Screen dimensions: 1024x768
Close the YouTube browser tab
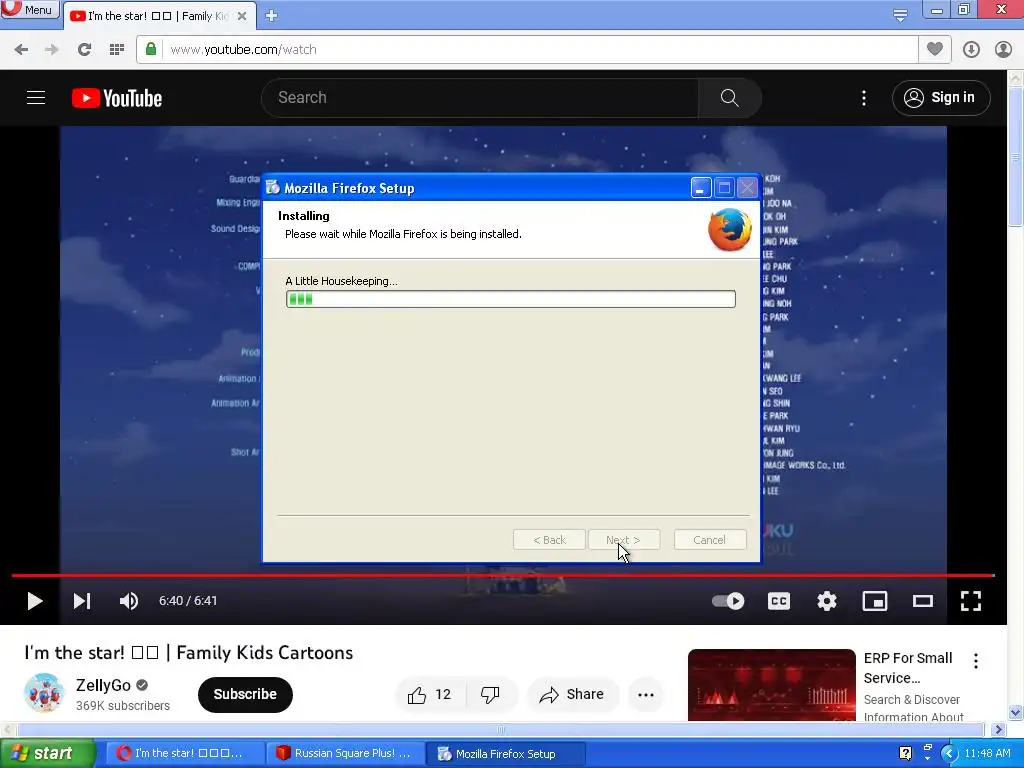242,16
